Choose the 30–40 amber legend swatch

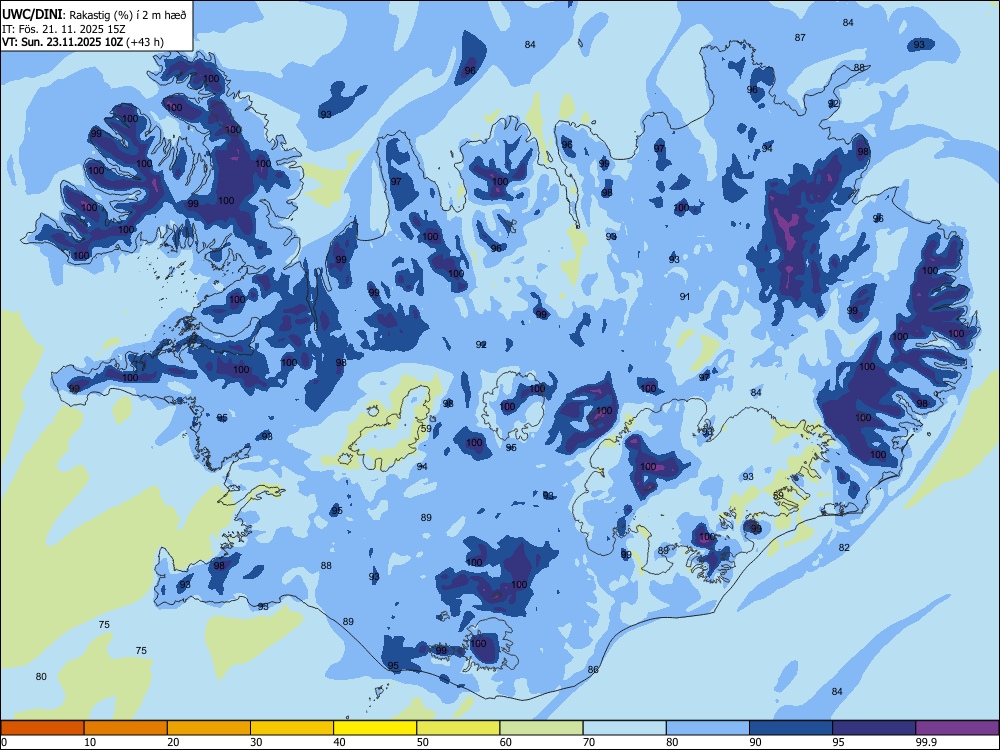pos(292,728)
